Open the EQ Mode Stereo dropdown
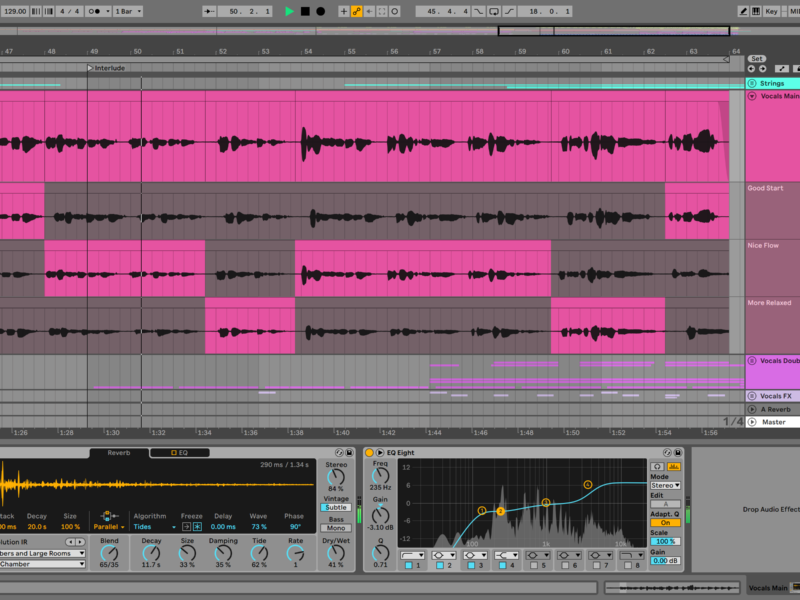 tap(665, 486)
